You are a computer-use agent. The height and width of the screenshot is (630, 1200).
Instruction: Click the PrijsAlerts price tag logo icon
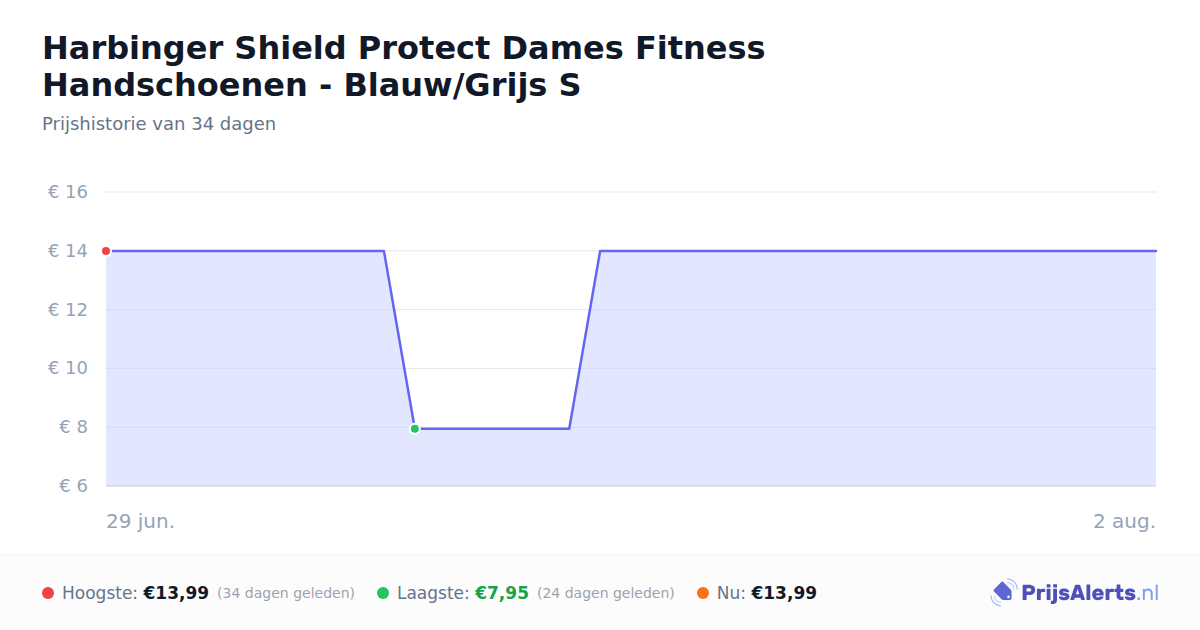[x=1003, y=593]
